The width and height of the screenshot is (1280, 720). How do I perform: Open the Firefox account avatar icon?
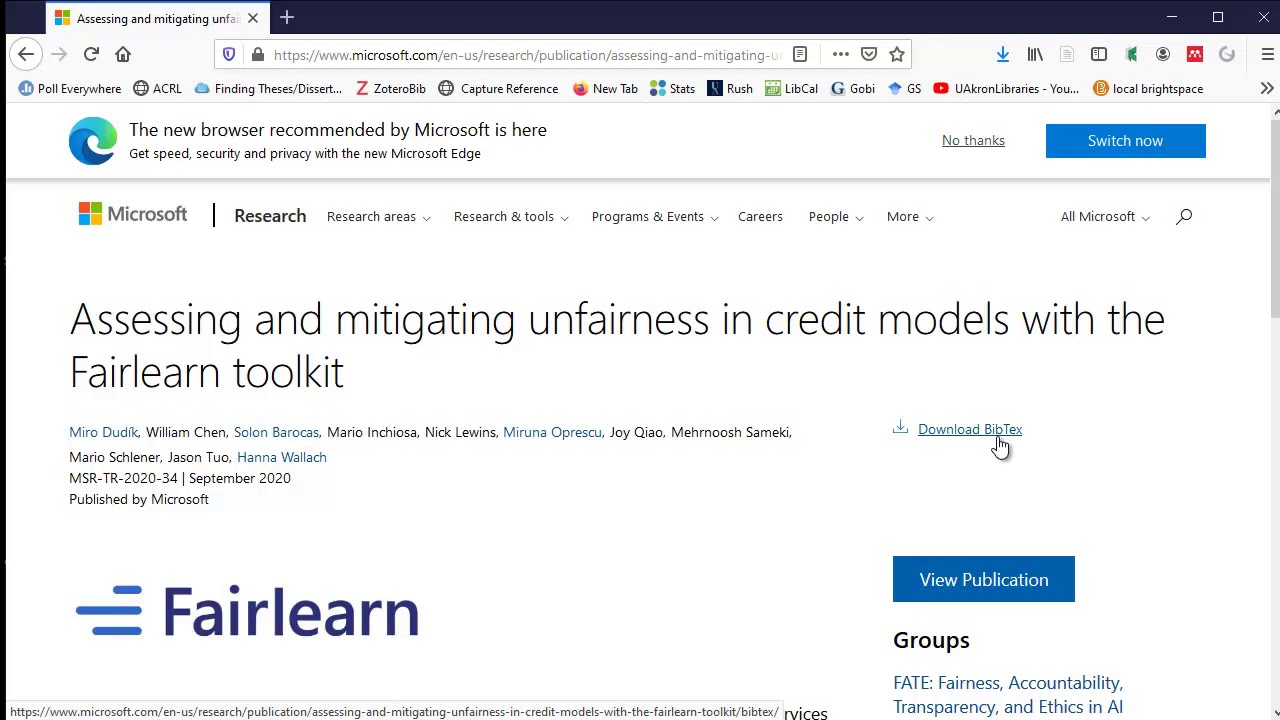tap(1163, 54)
